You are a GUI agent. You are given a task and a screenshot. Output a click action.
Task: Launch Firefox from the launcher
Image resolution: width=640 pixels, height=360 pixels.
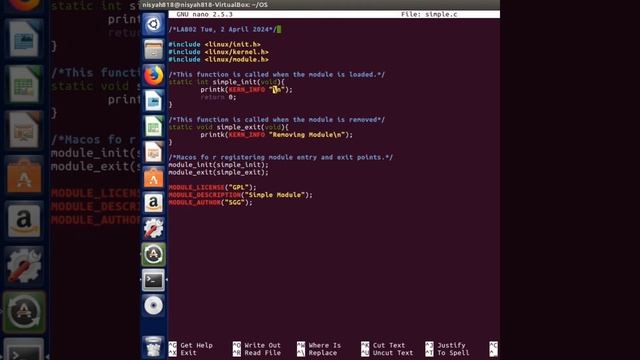click(153, 76)
